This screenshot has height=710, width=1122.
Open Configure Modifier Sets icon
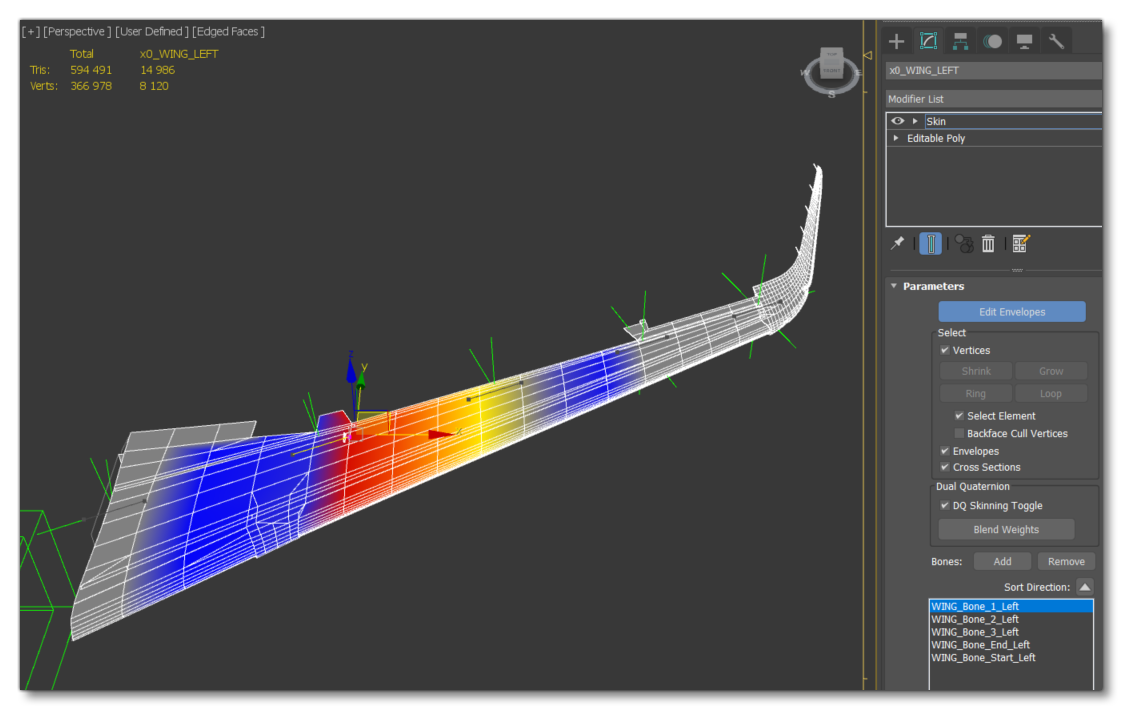pyautogui.click(x=1020, y=244)
